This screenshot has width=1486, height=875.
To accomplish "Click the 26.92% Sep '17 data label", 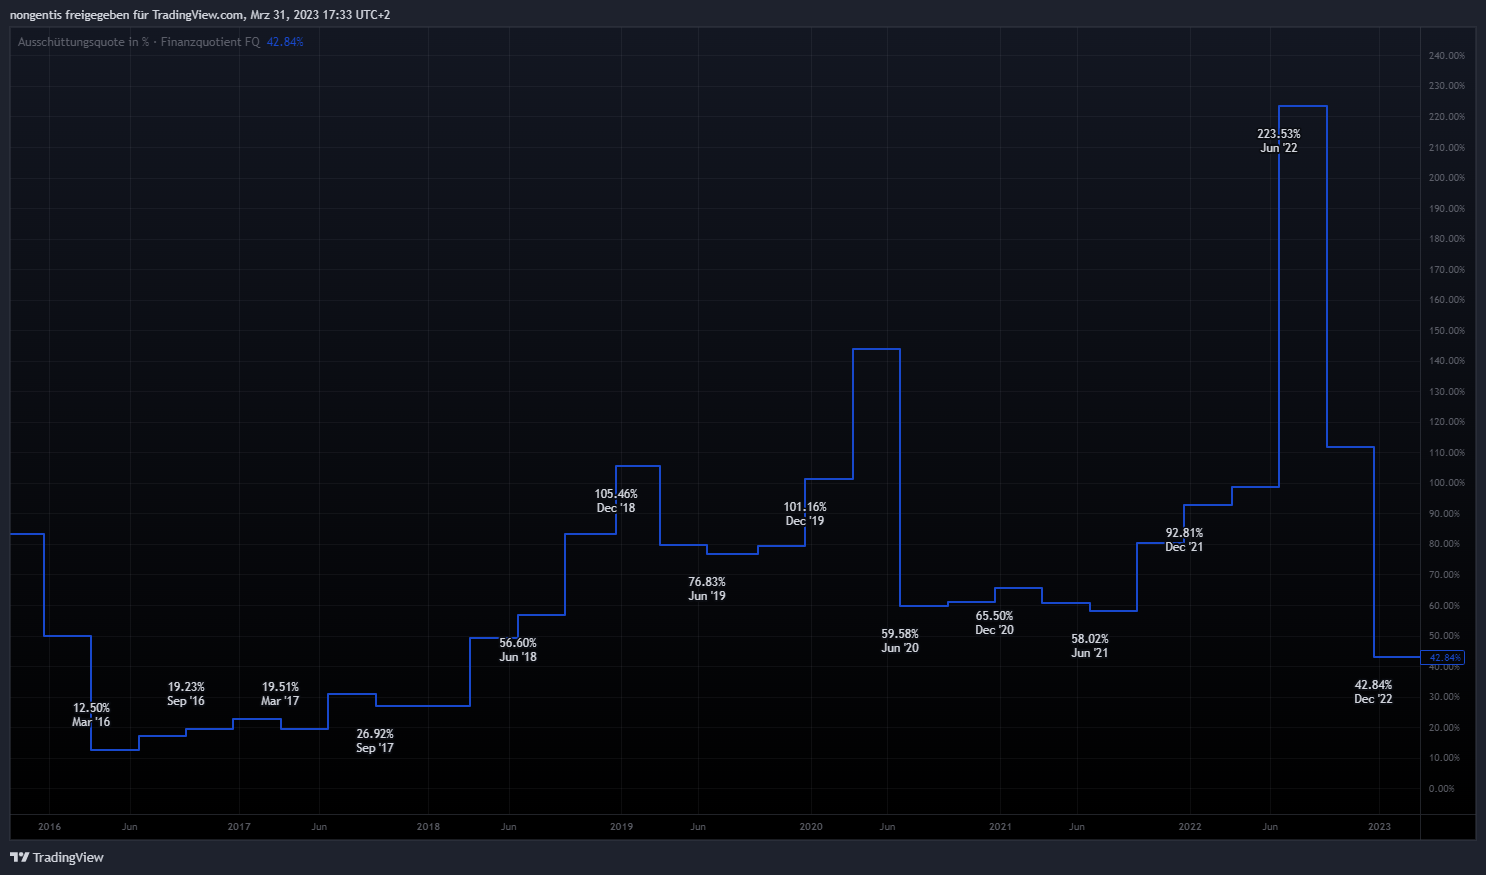I will [375, 741].
